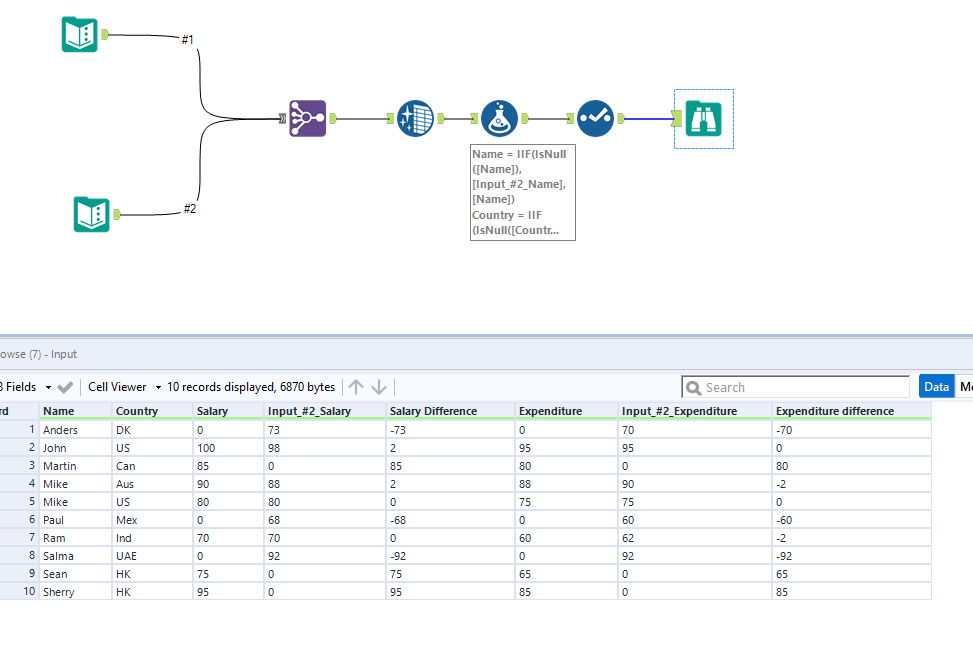Select the Select tool with checkmark icon
The height and width of the screenshot is (647, 973).
[595, 118]
